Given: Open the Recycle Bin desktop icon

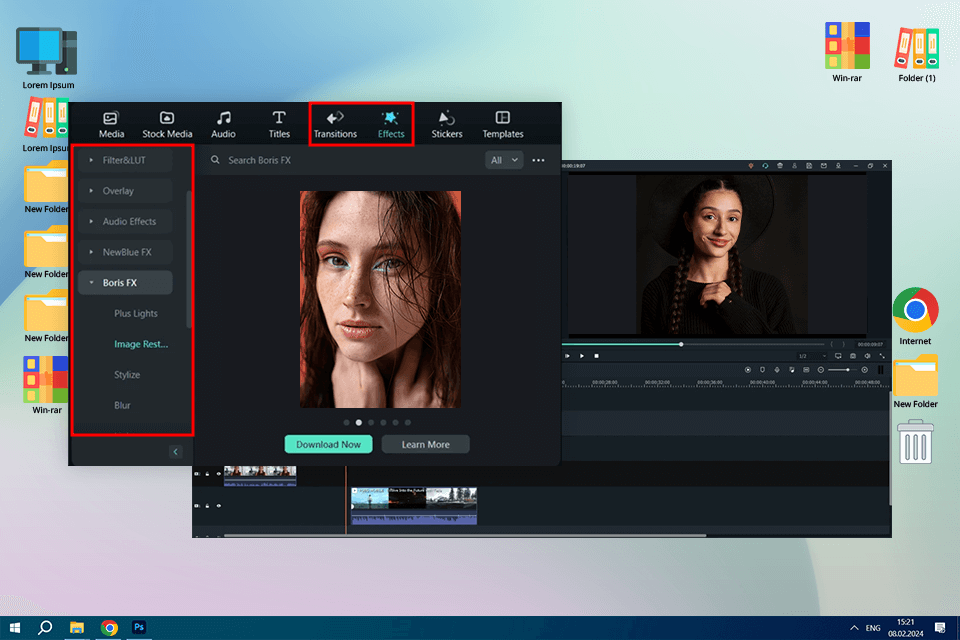Looking at the screenshot, I should [x=915, y=442].
